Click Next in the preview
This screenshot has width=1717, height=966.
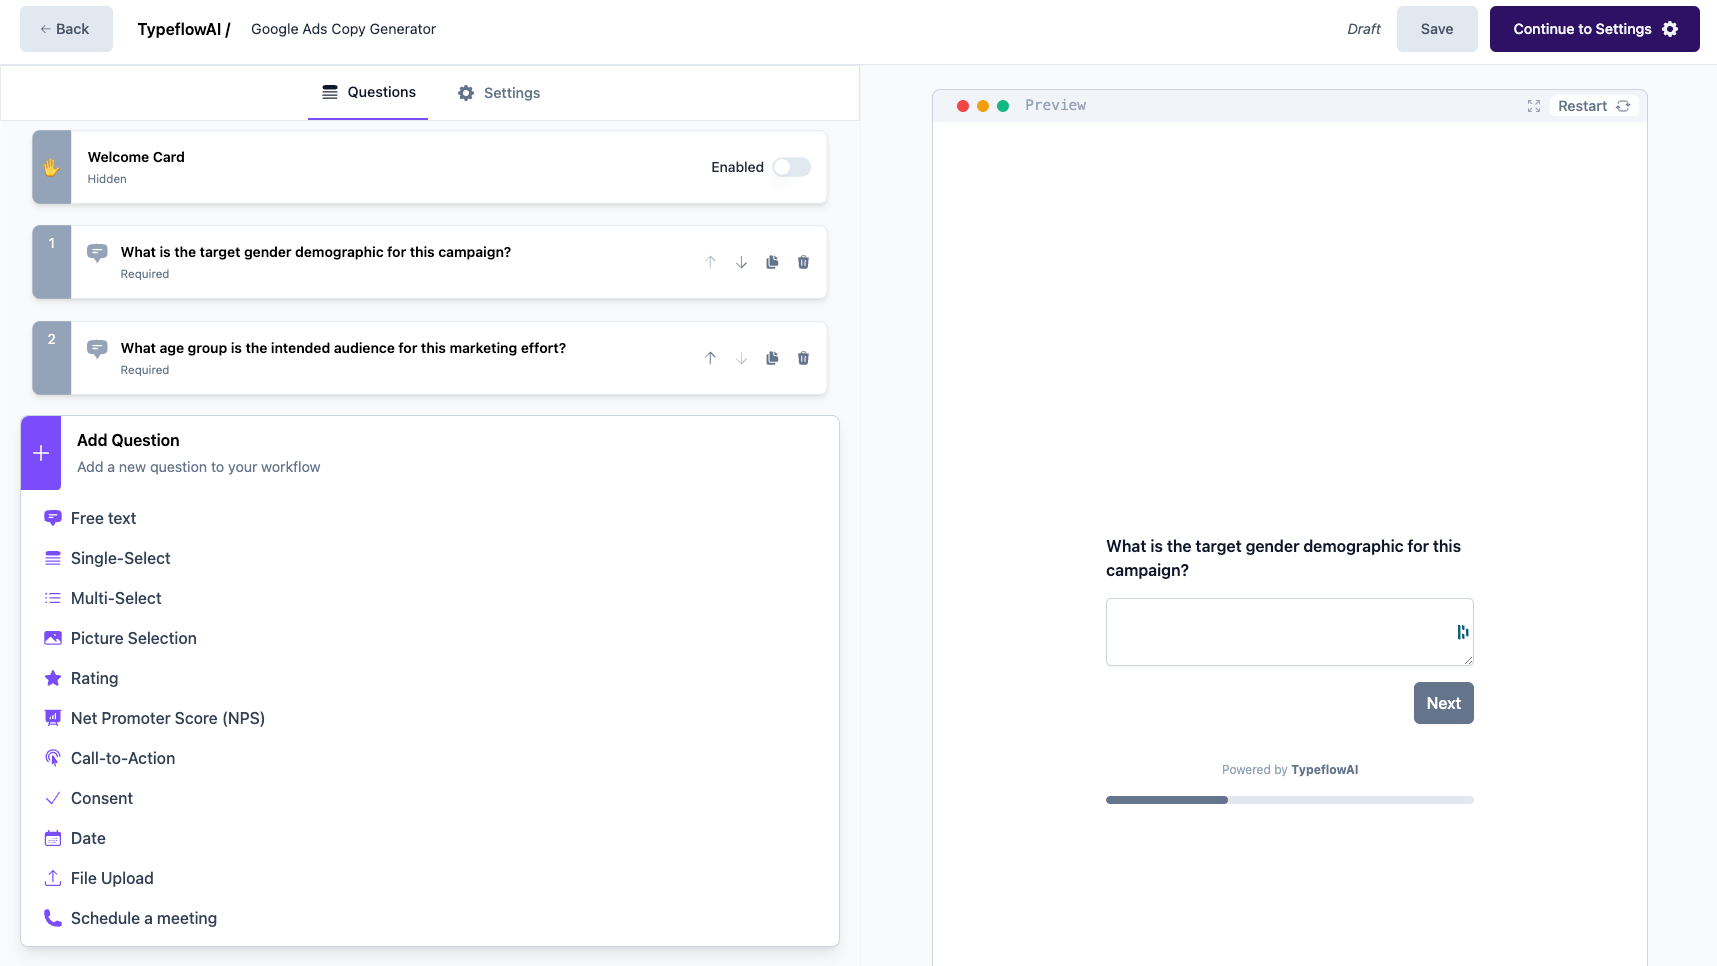1444,703
